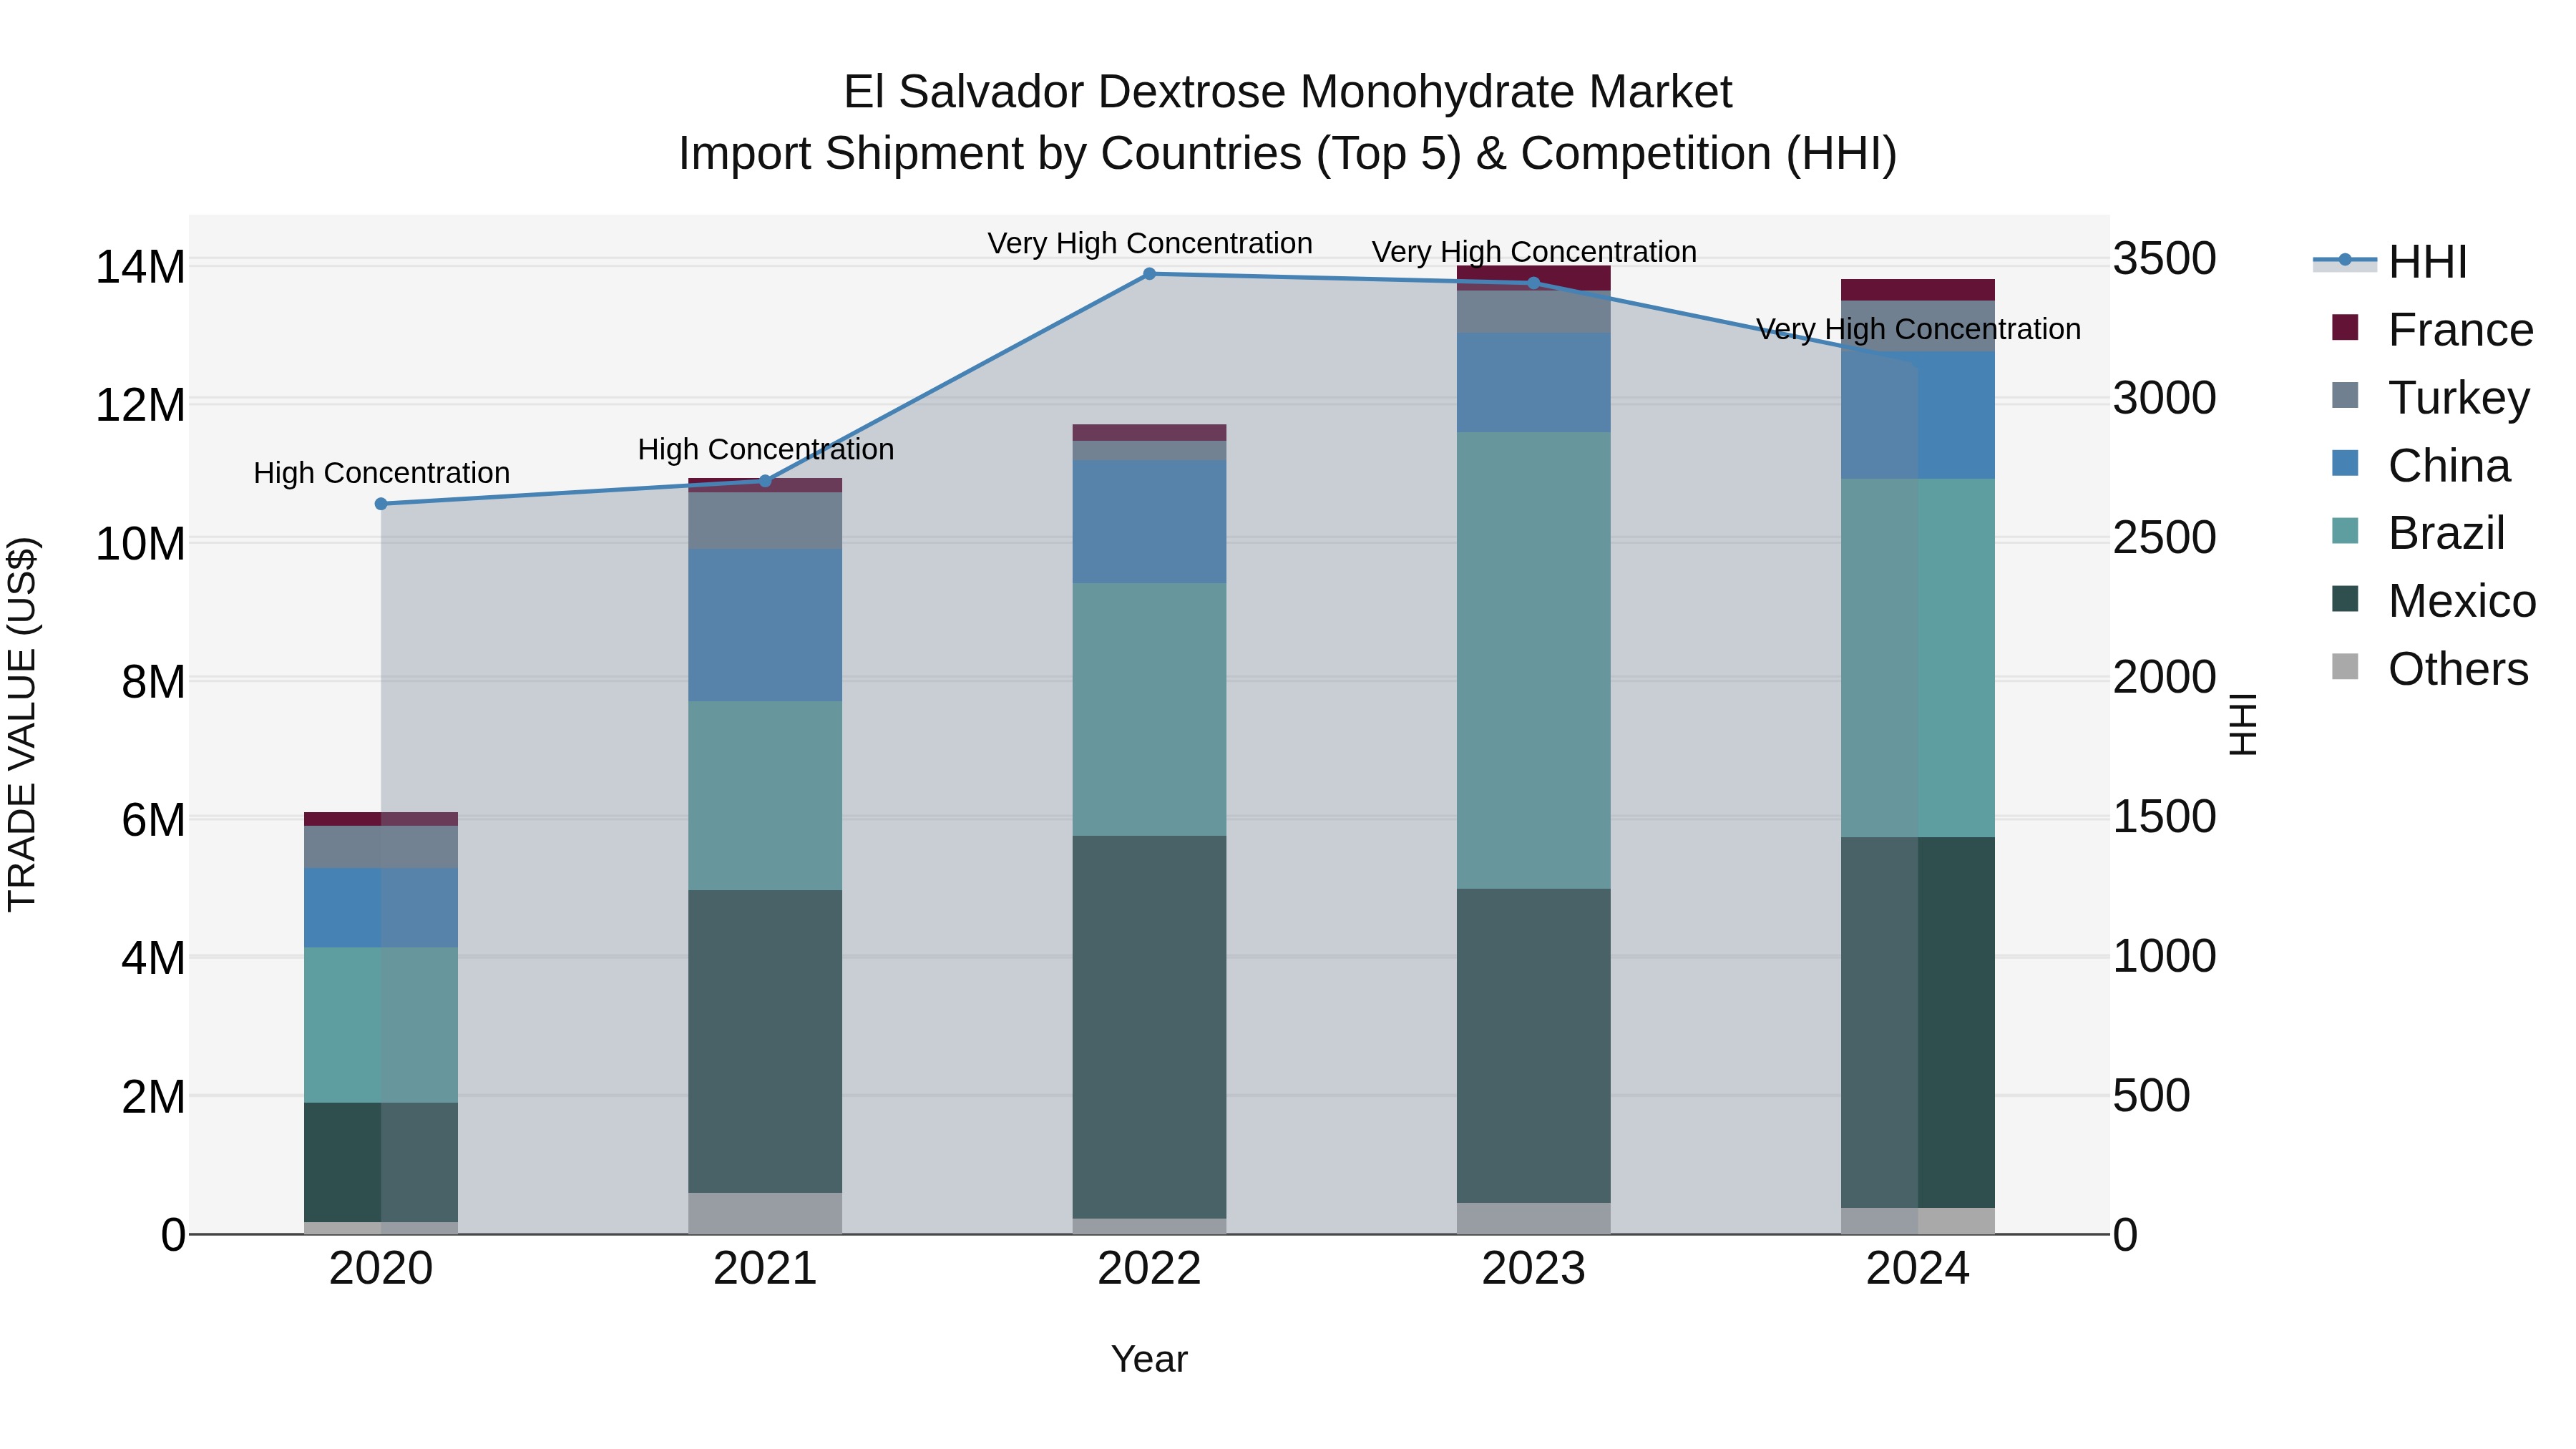
Task: Select the China segment of the 2022 bar
Action: pos(1149,521)
